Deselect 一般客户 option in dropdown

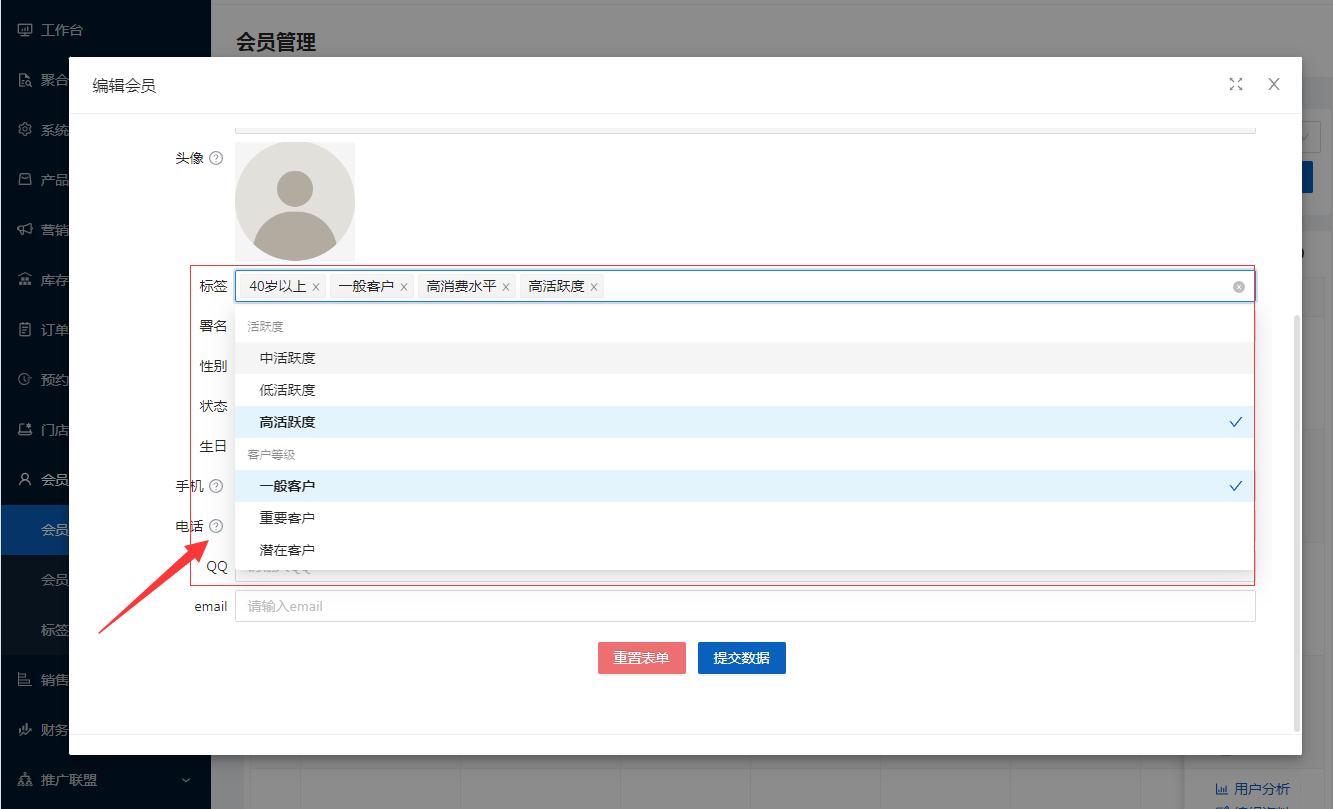(744, 486)
